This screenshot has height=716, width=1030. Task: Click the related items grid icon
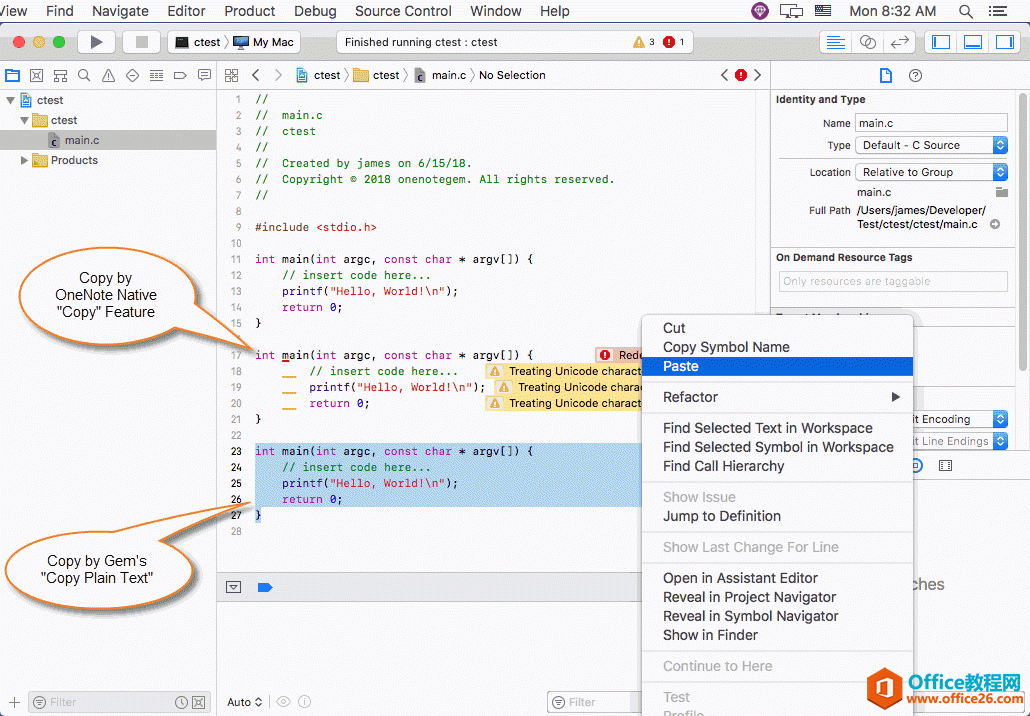(x=231, y=75)
